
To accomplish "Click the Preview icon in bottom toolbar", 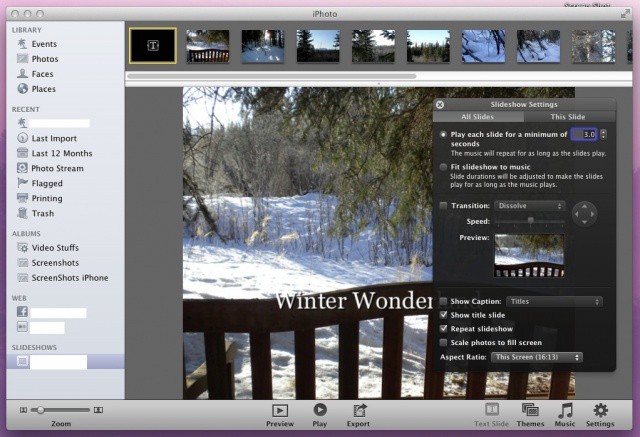I will 280,410.
